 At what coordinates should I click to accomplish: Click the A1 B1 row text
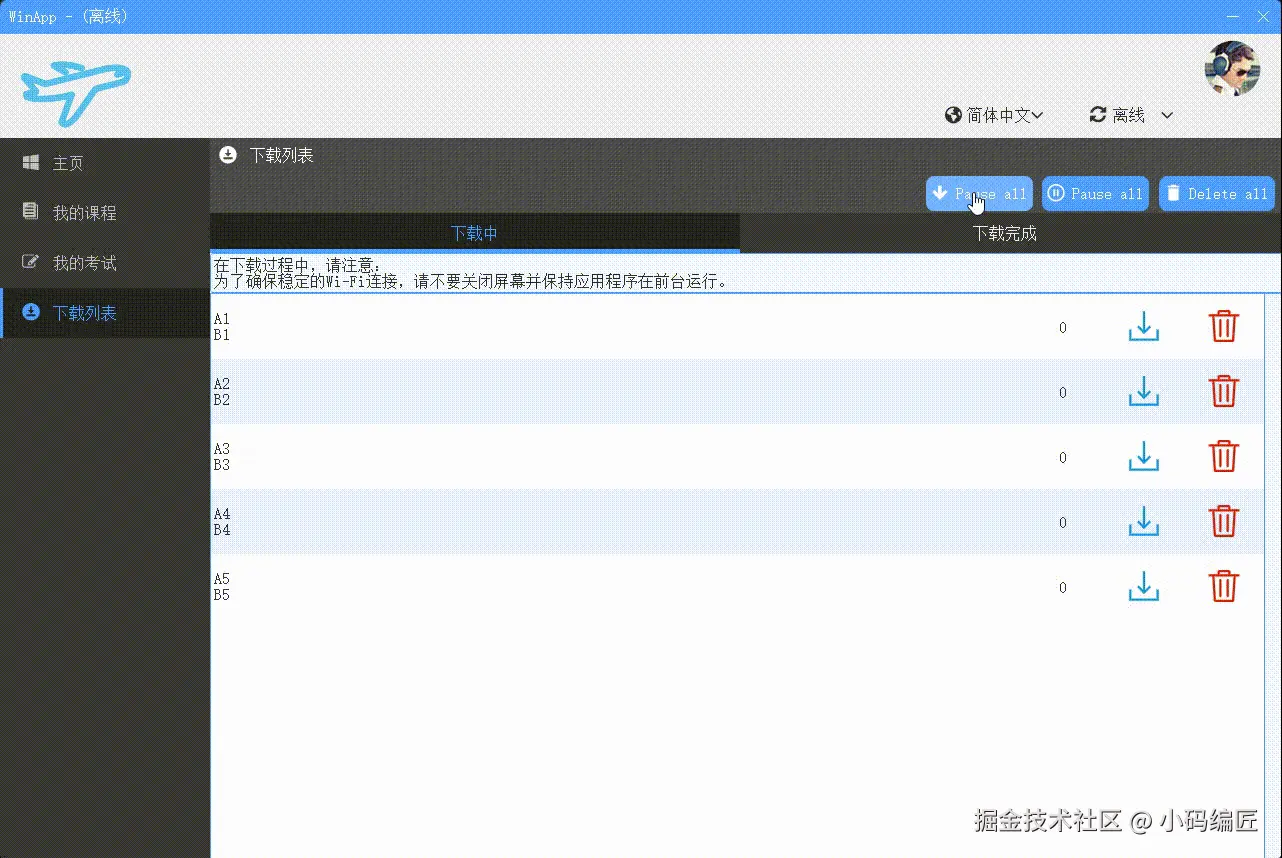[x=222, y=327]
